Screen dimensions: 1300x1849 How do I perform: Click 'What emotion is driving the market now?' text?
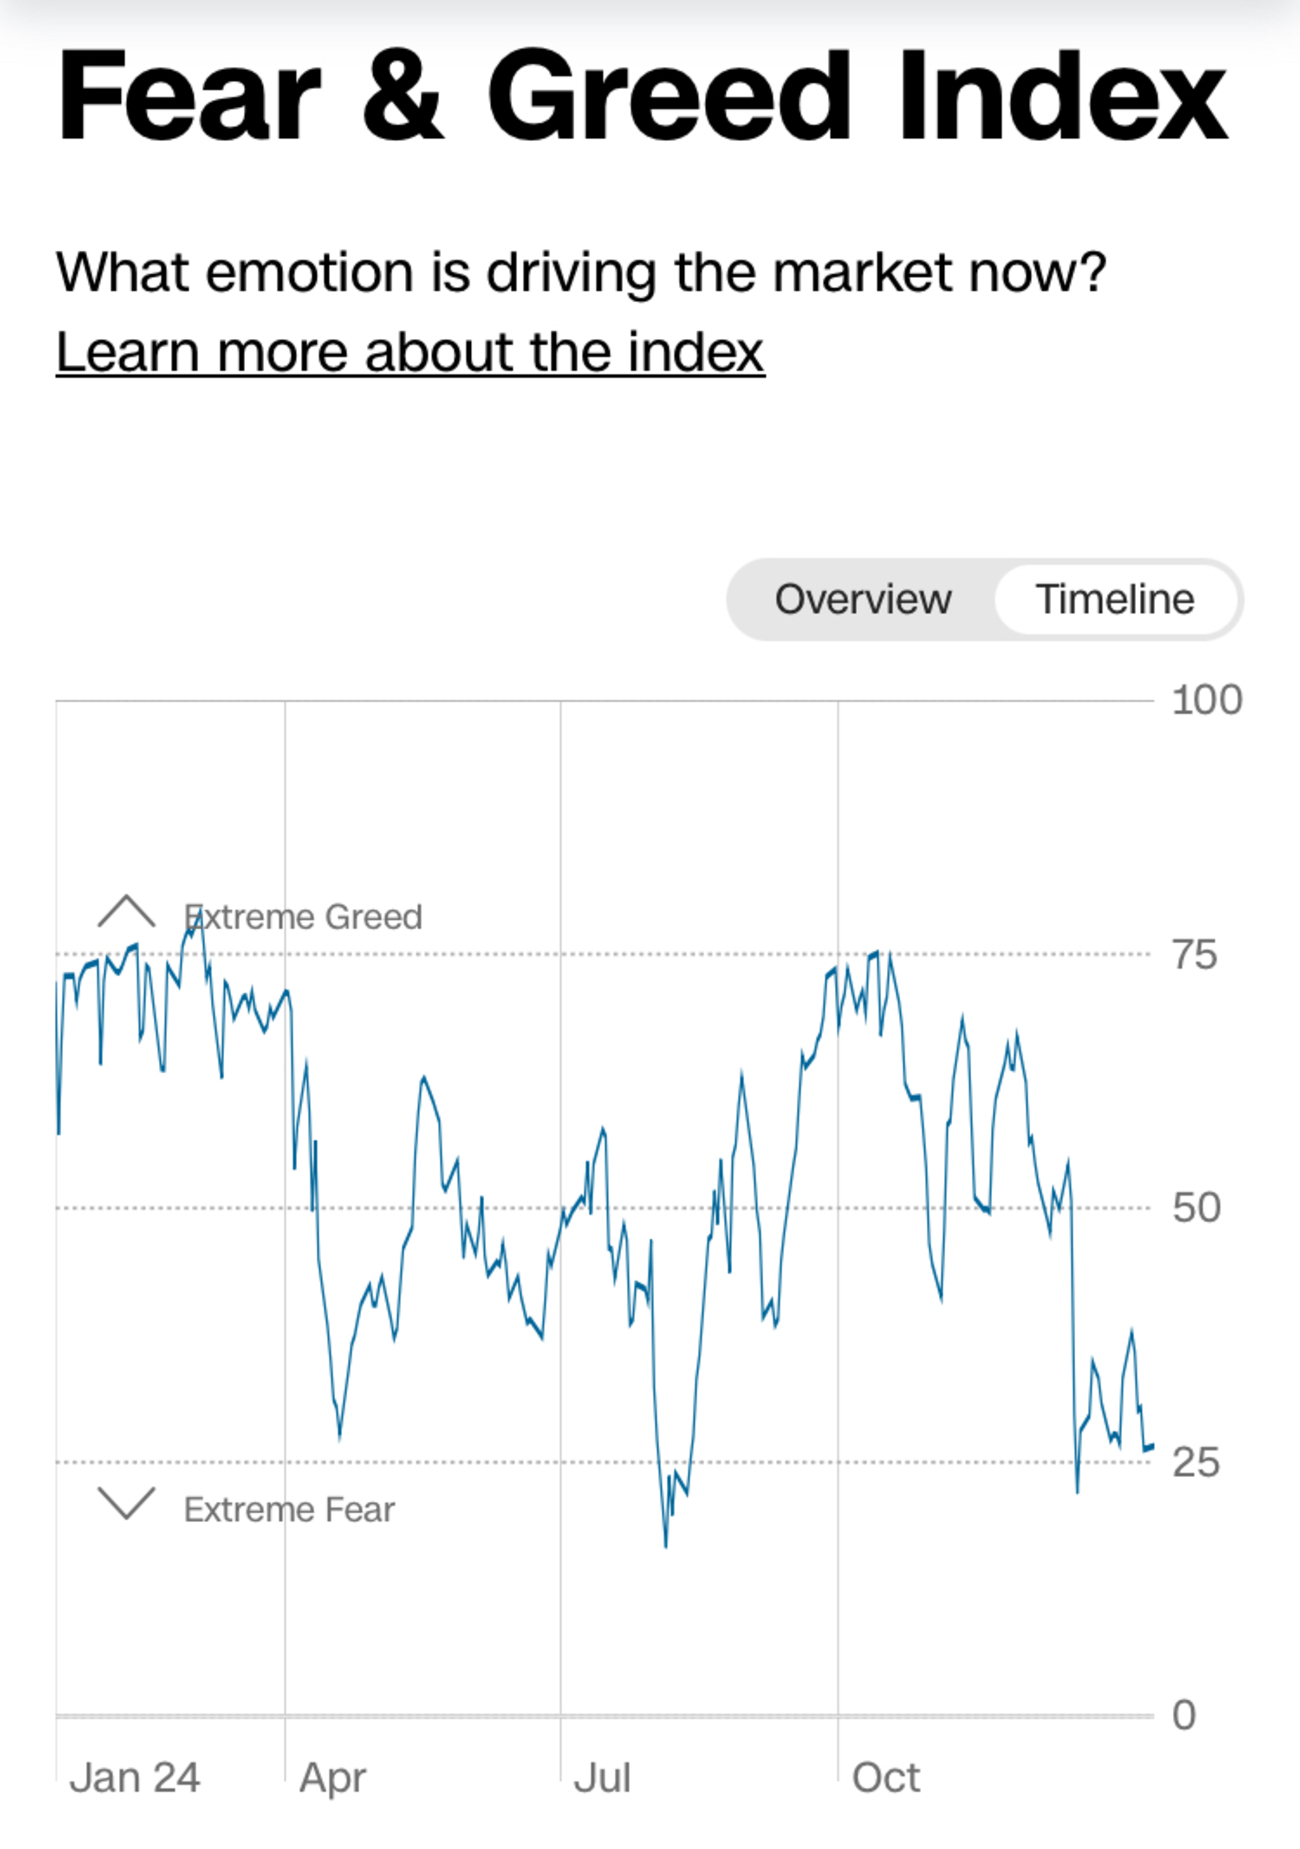coord(581,272)
